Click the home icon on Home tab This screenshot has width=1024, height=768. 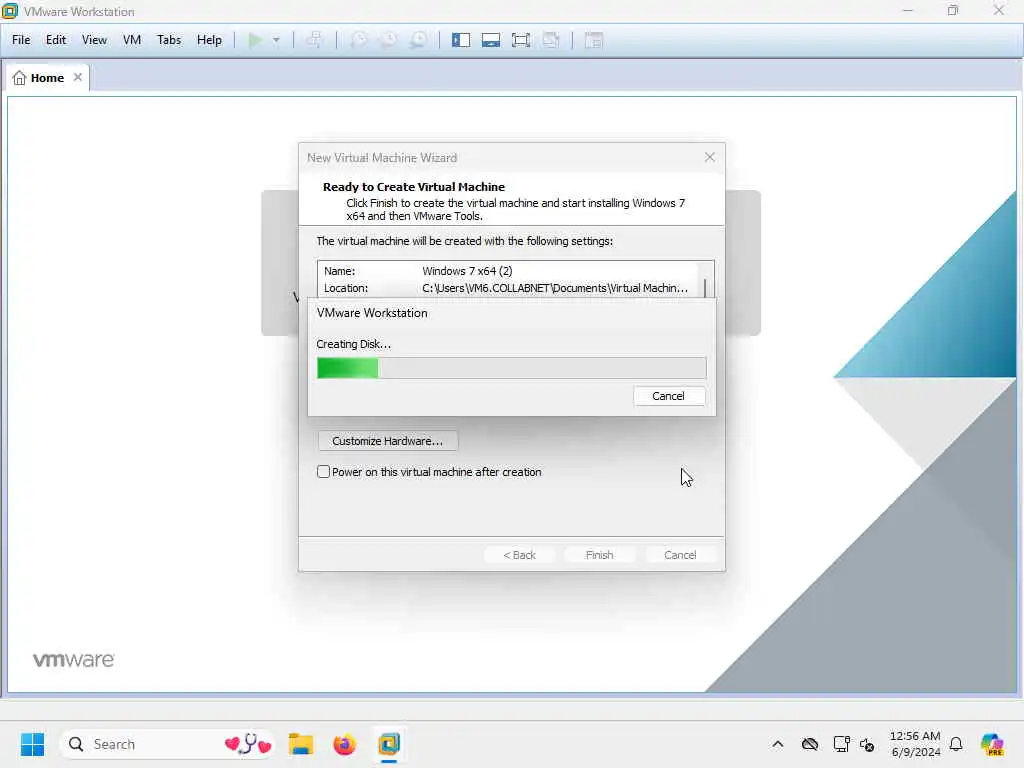click(x=20, y=78)
